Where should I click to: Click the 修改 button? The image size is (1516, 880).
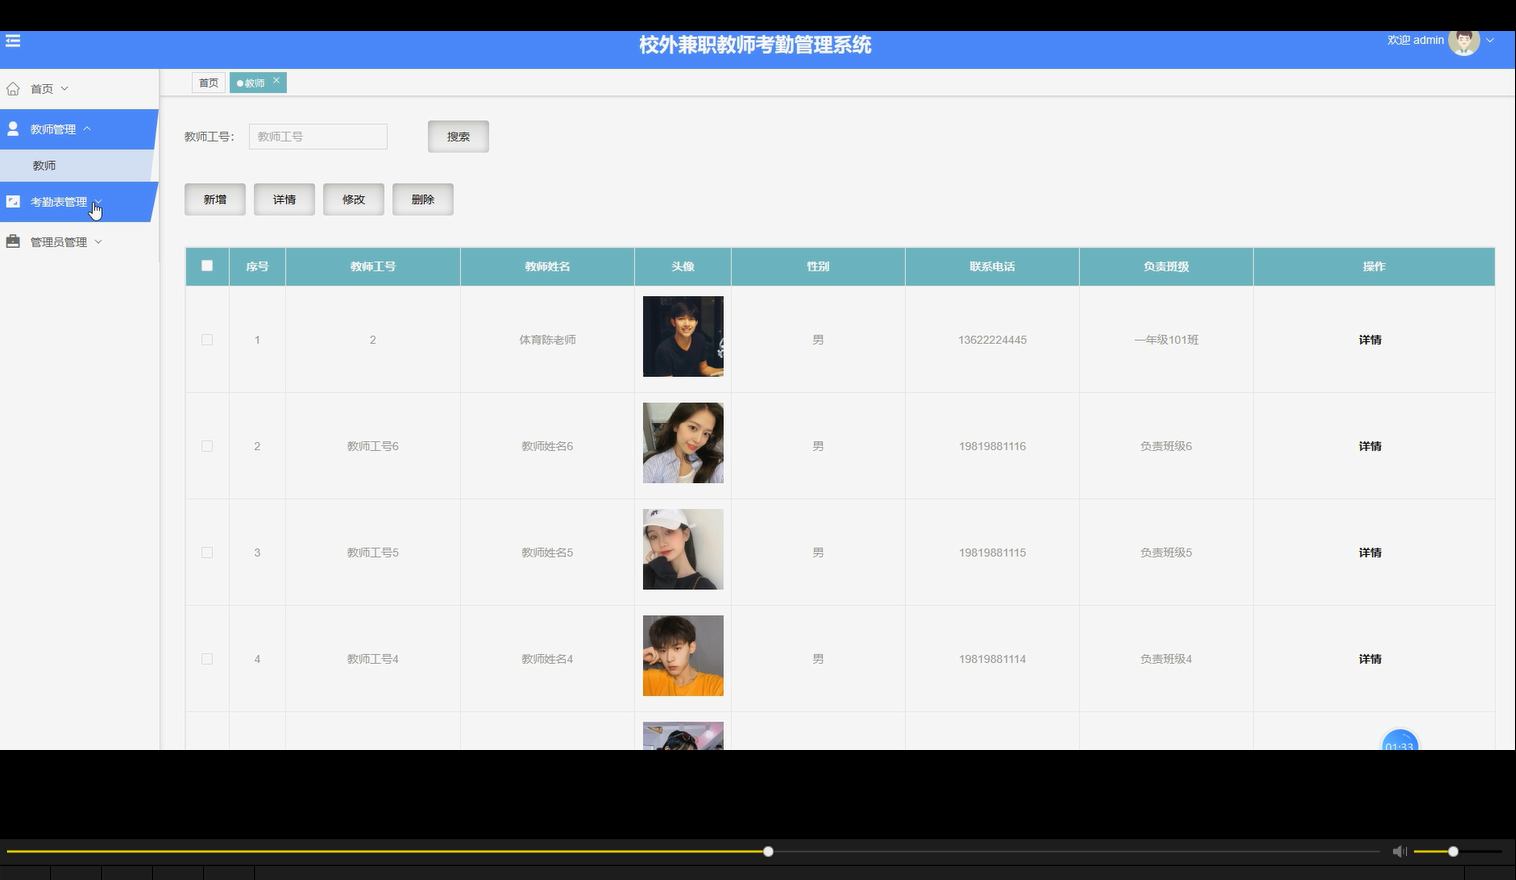pos(354,200)
